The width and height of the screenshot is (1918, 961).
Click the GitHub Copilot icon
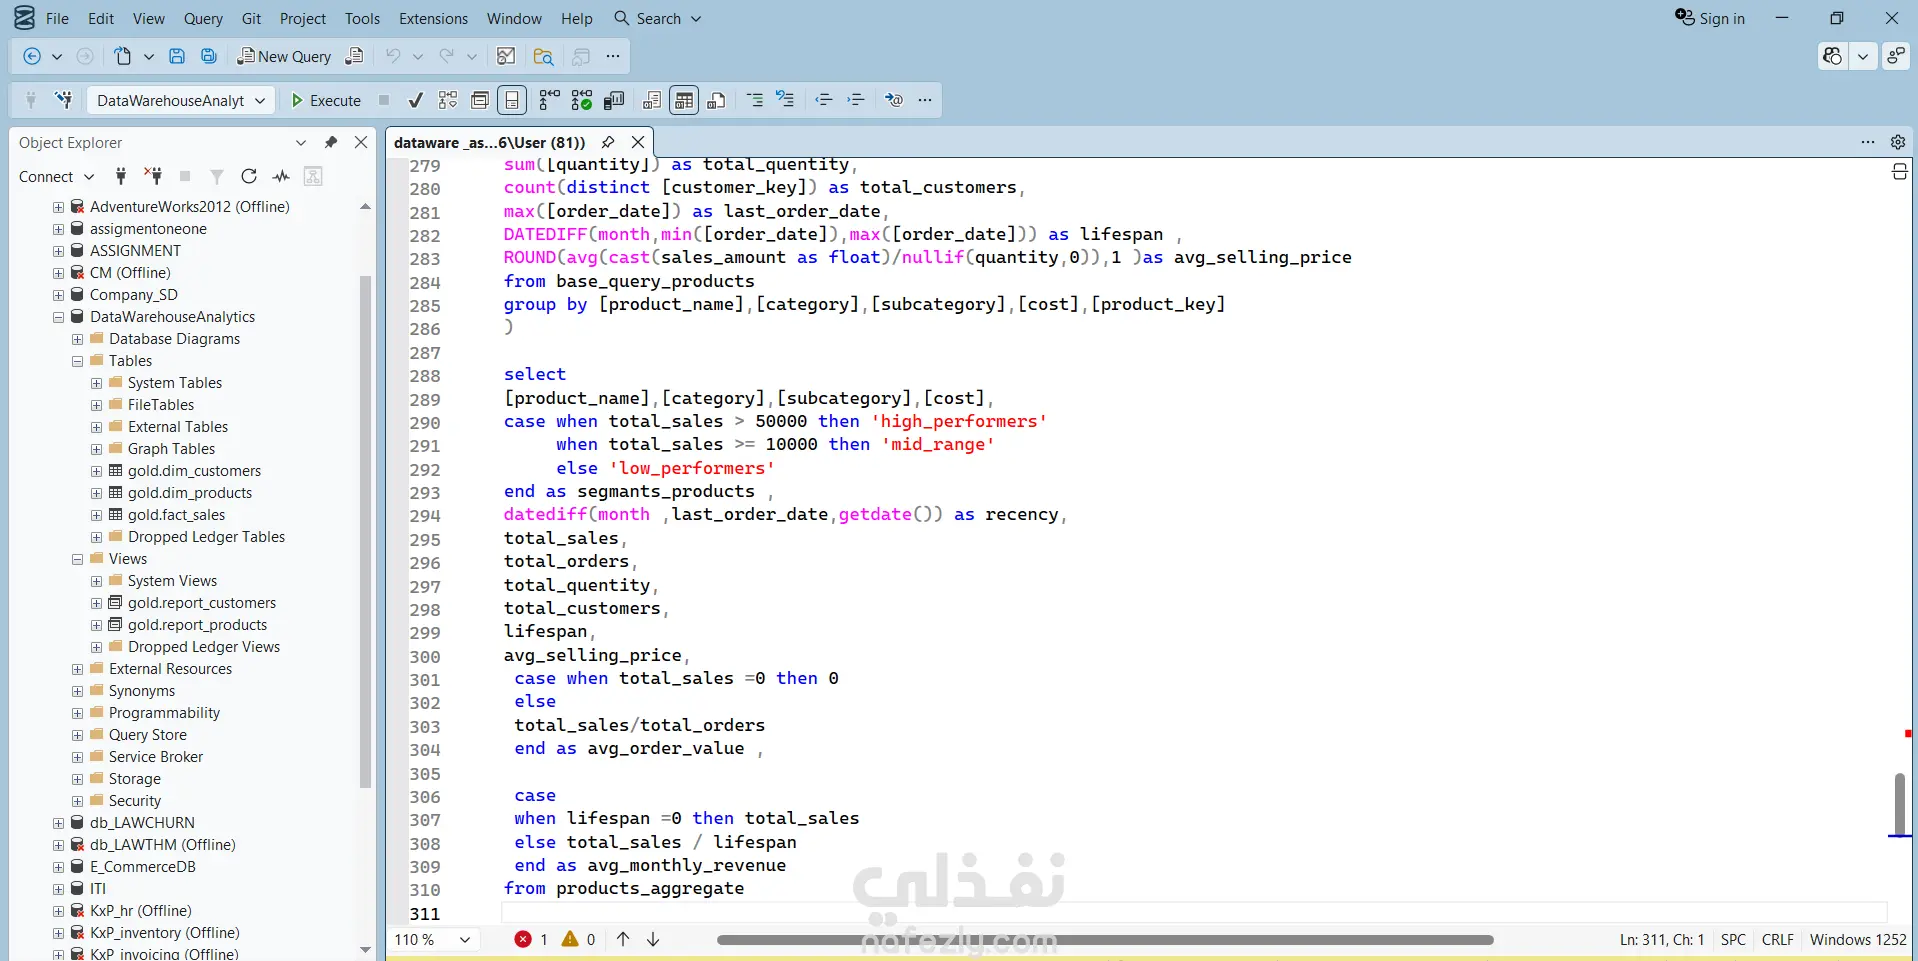point(1832,56)
